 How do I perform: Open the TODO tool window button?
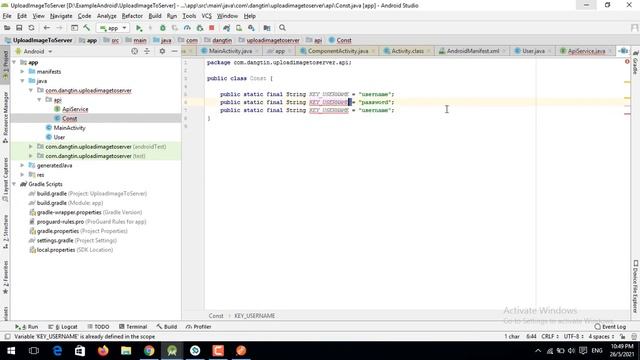(x=98, y=327)
